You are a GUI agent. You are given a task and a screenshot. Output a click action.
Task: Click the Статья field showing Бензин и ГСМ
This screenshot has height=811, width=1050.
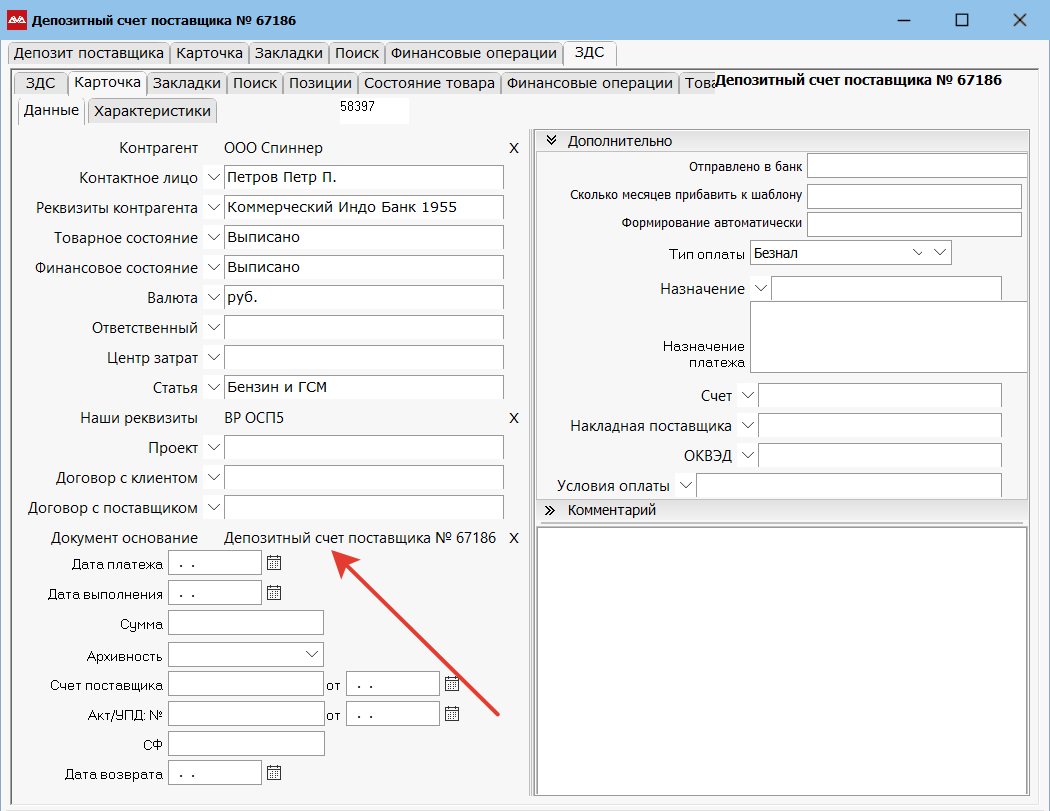pos(364,387)
